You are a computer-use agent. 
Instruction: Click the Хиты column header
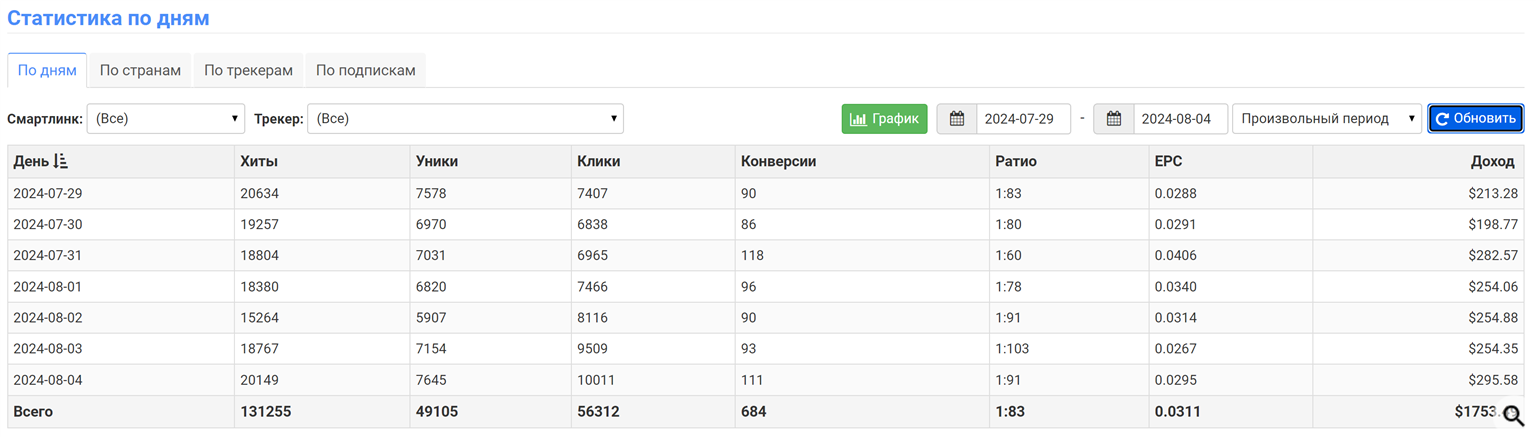(259, 161)
